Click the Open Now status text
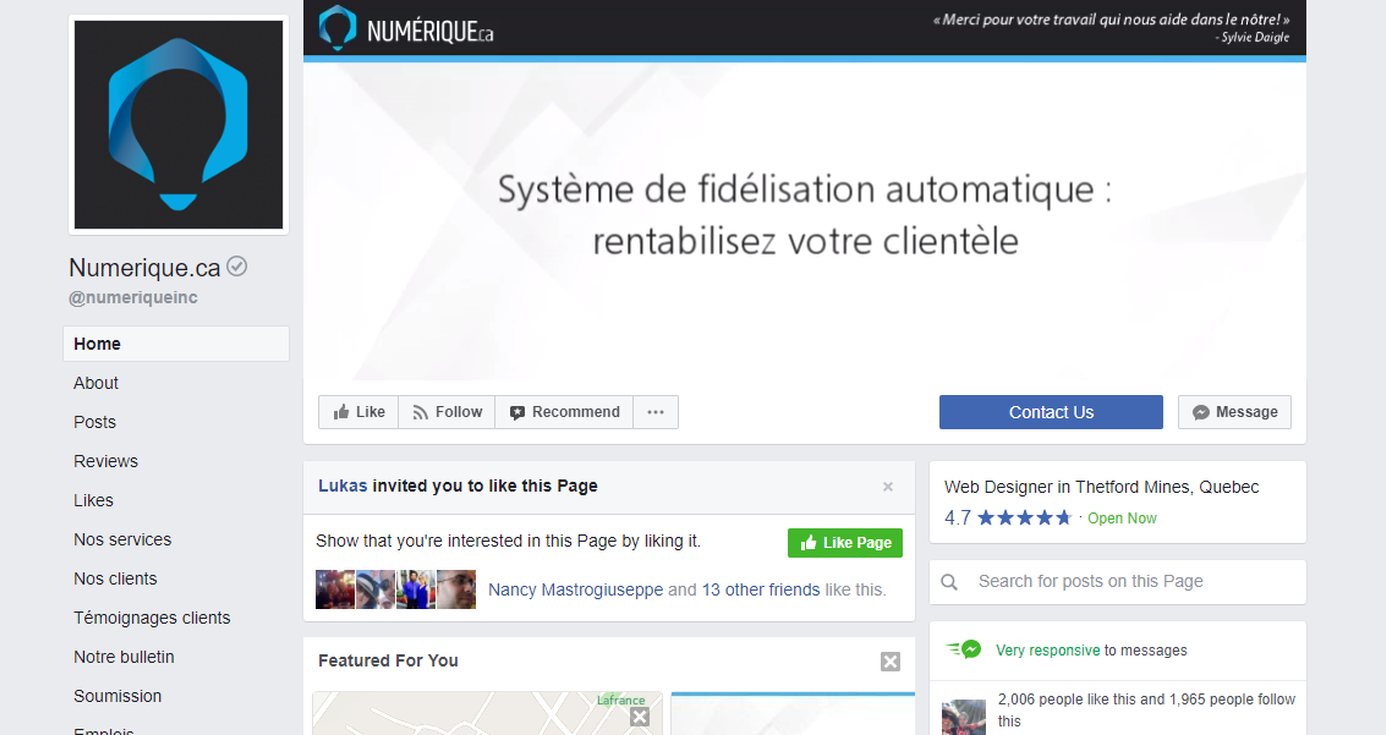 tap(1122, 518)
